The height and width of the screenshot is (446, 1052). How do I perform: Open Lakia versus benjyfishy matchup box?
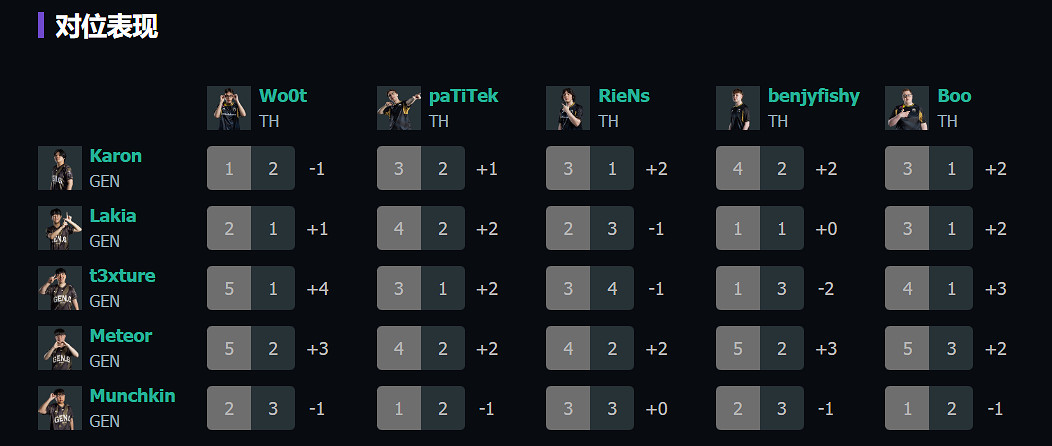(x=760, y=228)
